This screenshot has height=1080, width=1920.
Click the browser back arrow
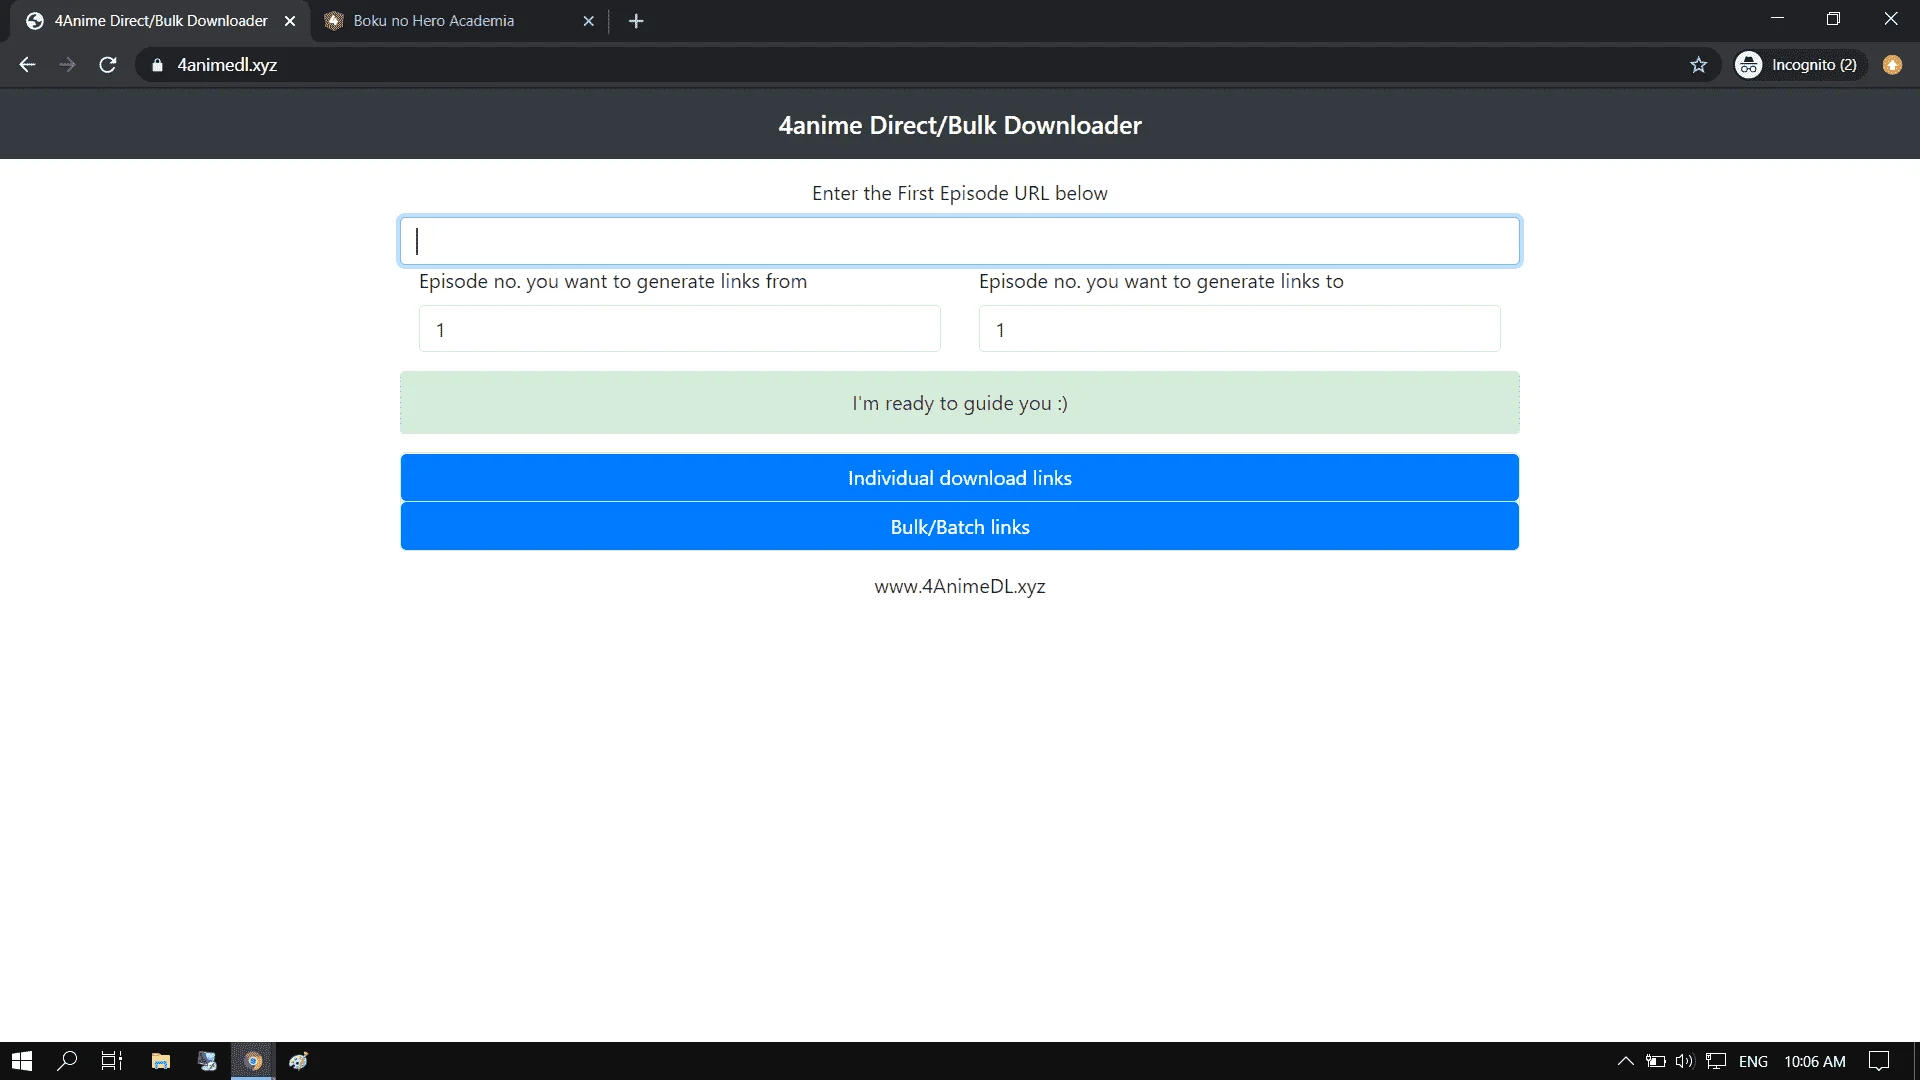click(27, 65)
